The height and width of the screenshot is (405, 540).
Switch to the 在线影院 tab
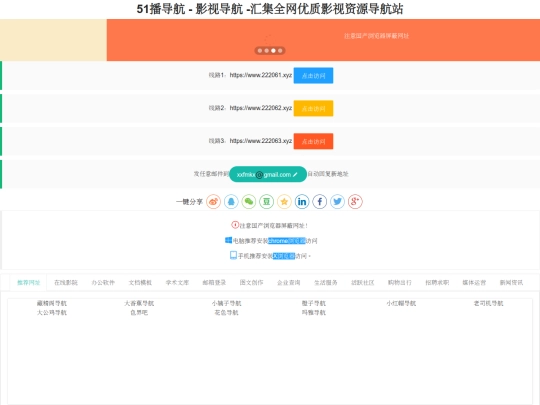(66, 283)
